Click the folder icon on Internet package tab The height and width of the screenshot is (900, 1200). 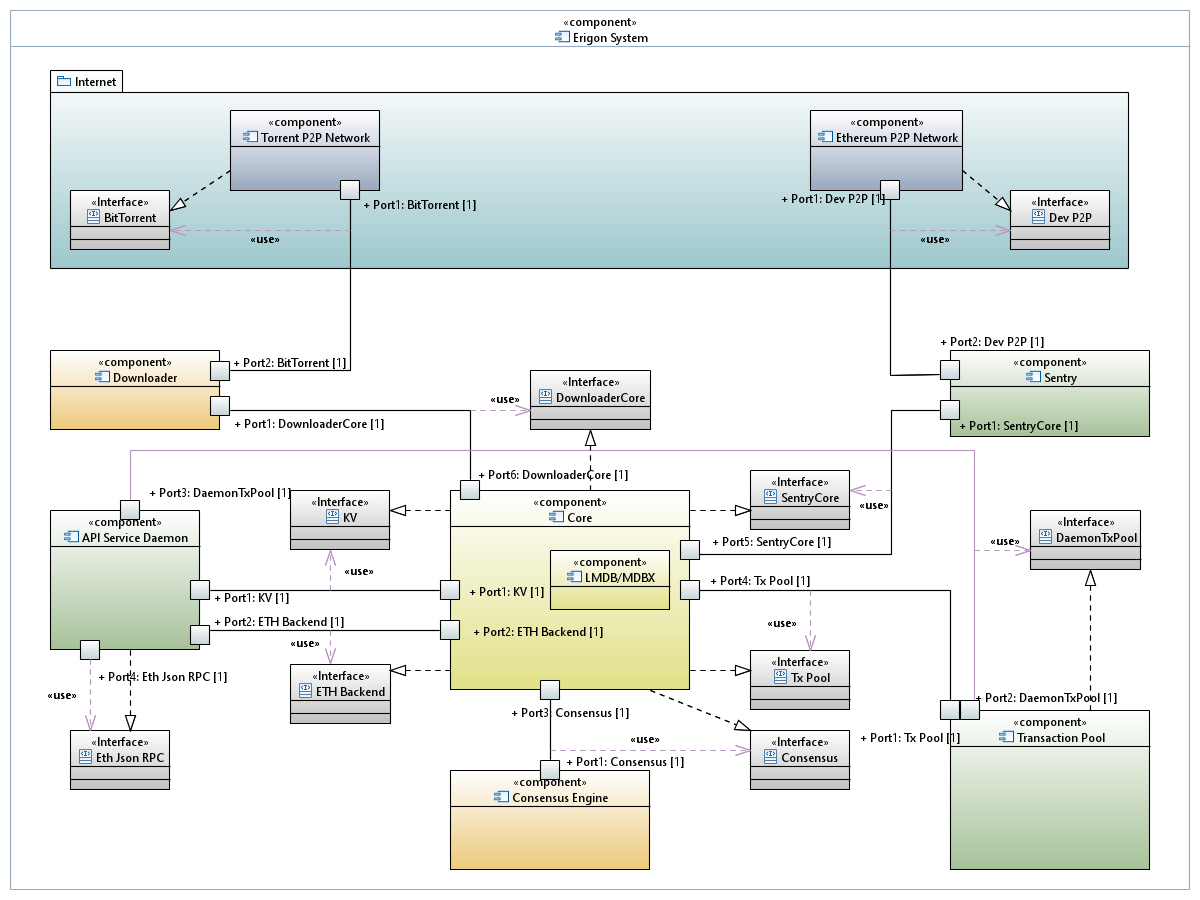[64, 81]
